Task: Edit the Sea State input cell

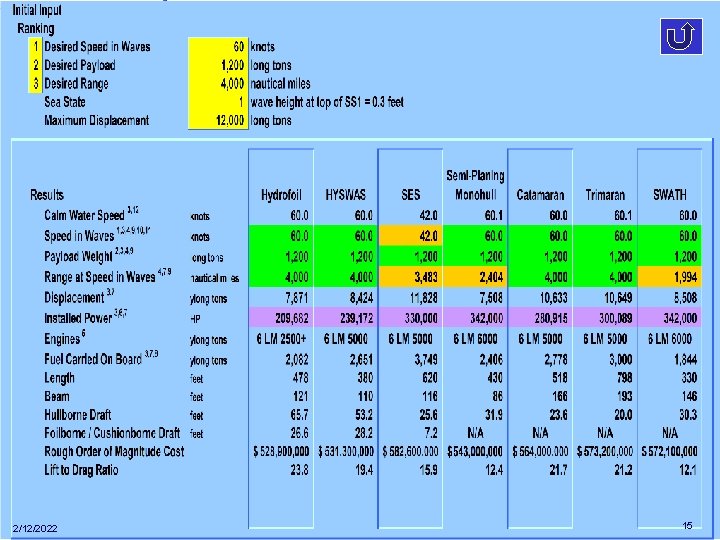Action: [x=218, y=101]
